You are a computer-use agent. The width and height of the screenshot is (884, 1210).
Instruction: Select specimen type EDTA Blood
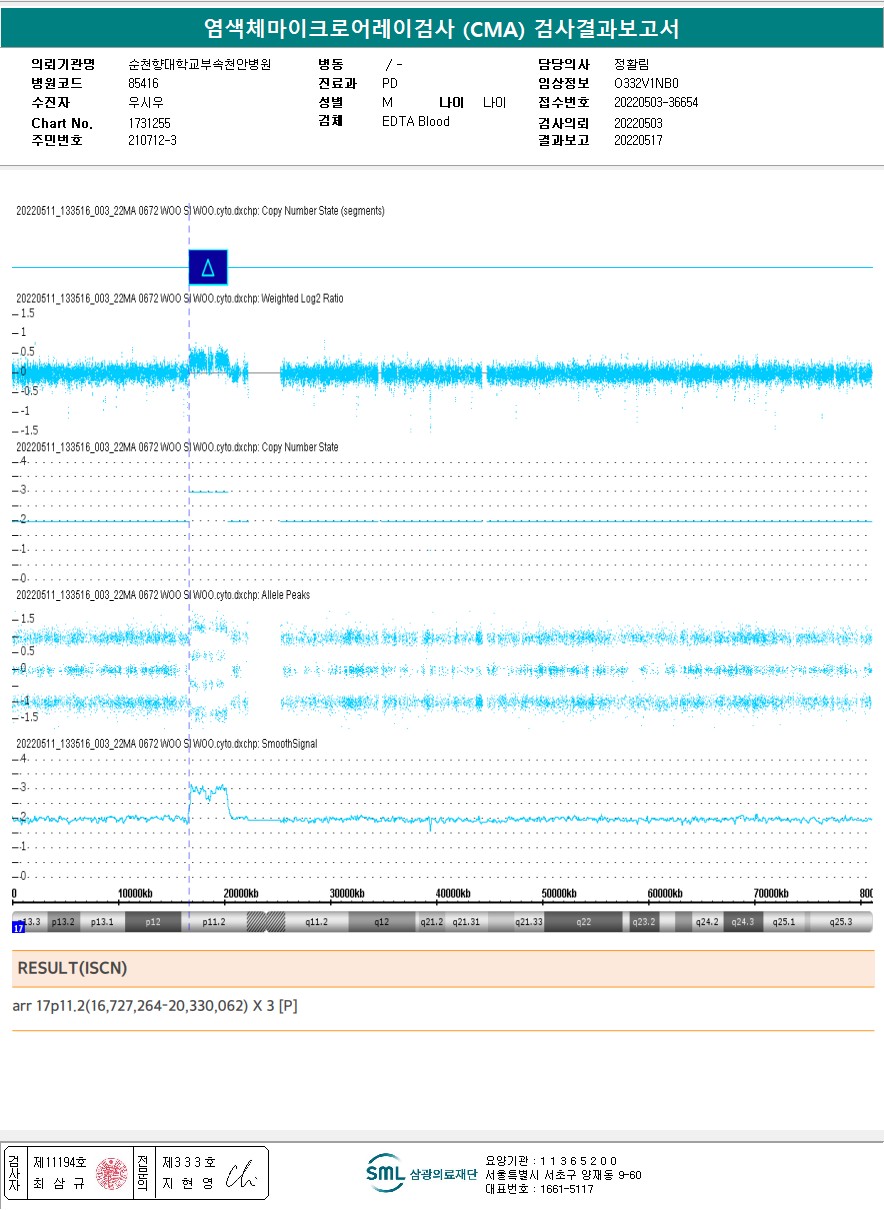point(416,121)
